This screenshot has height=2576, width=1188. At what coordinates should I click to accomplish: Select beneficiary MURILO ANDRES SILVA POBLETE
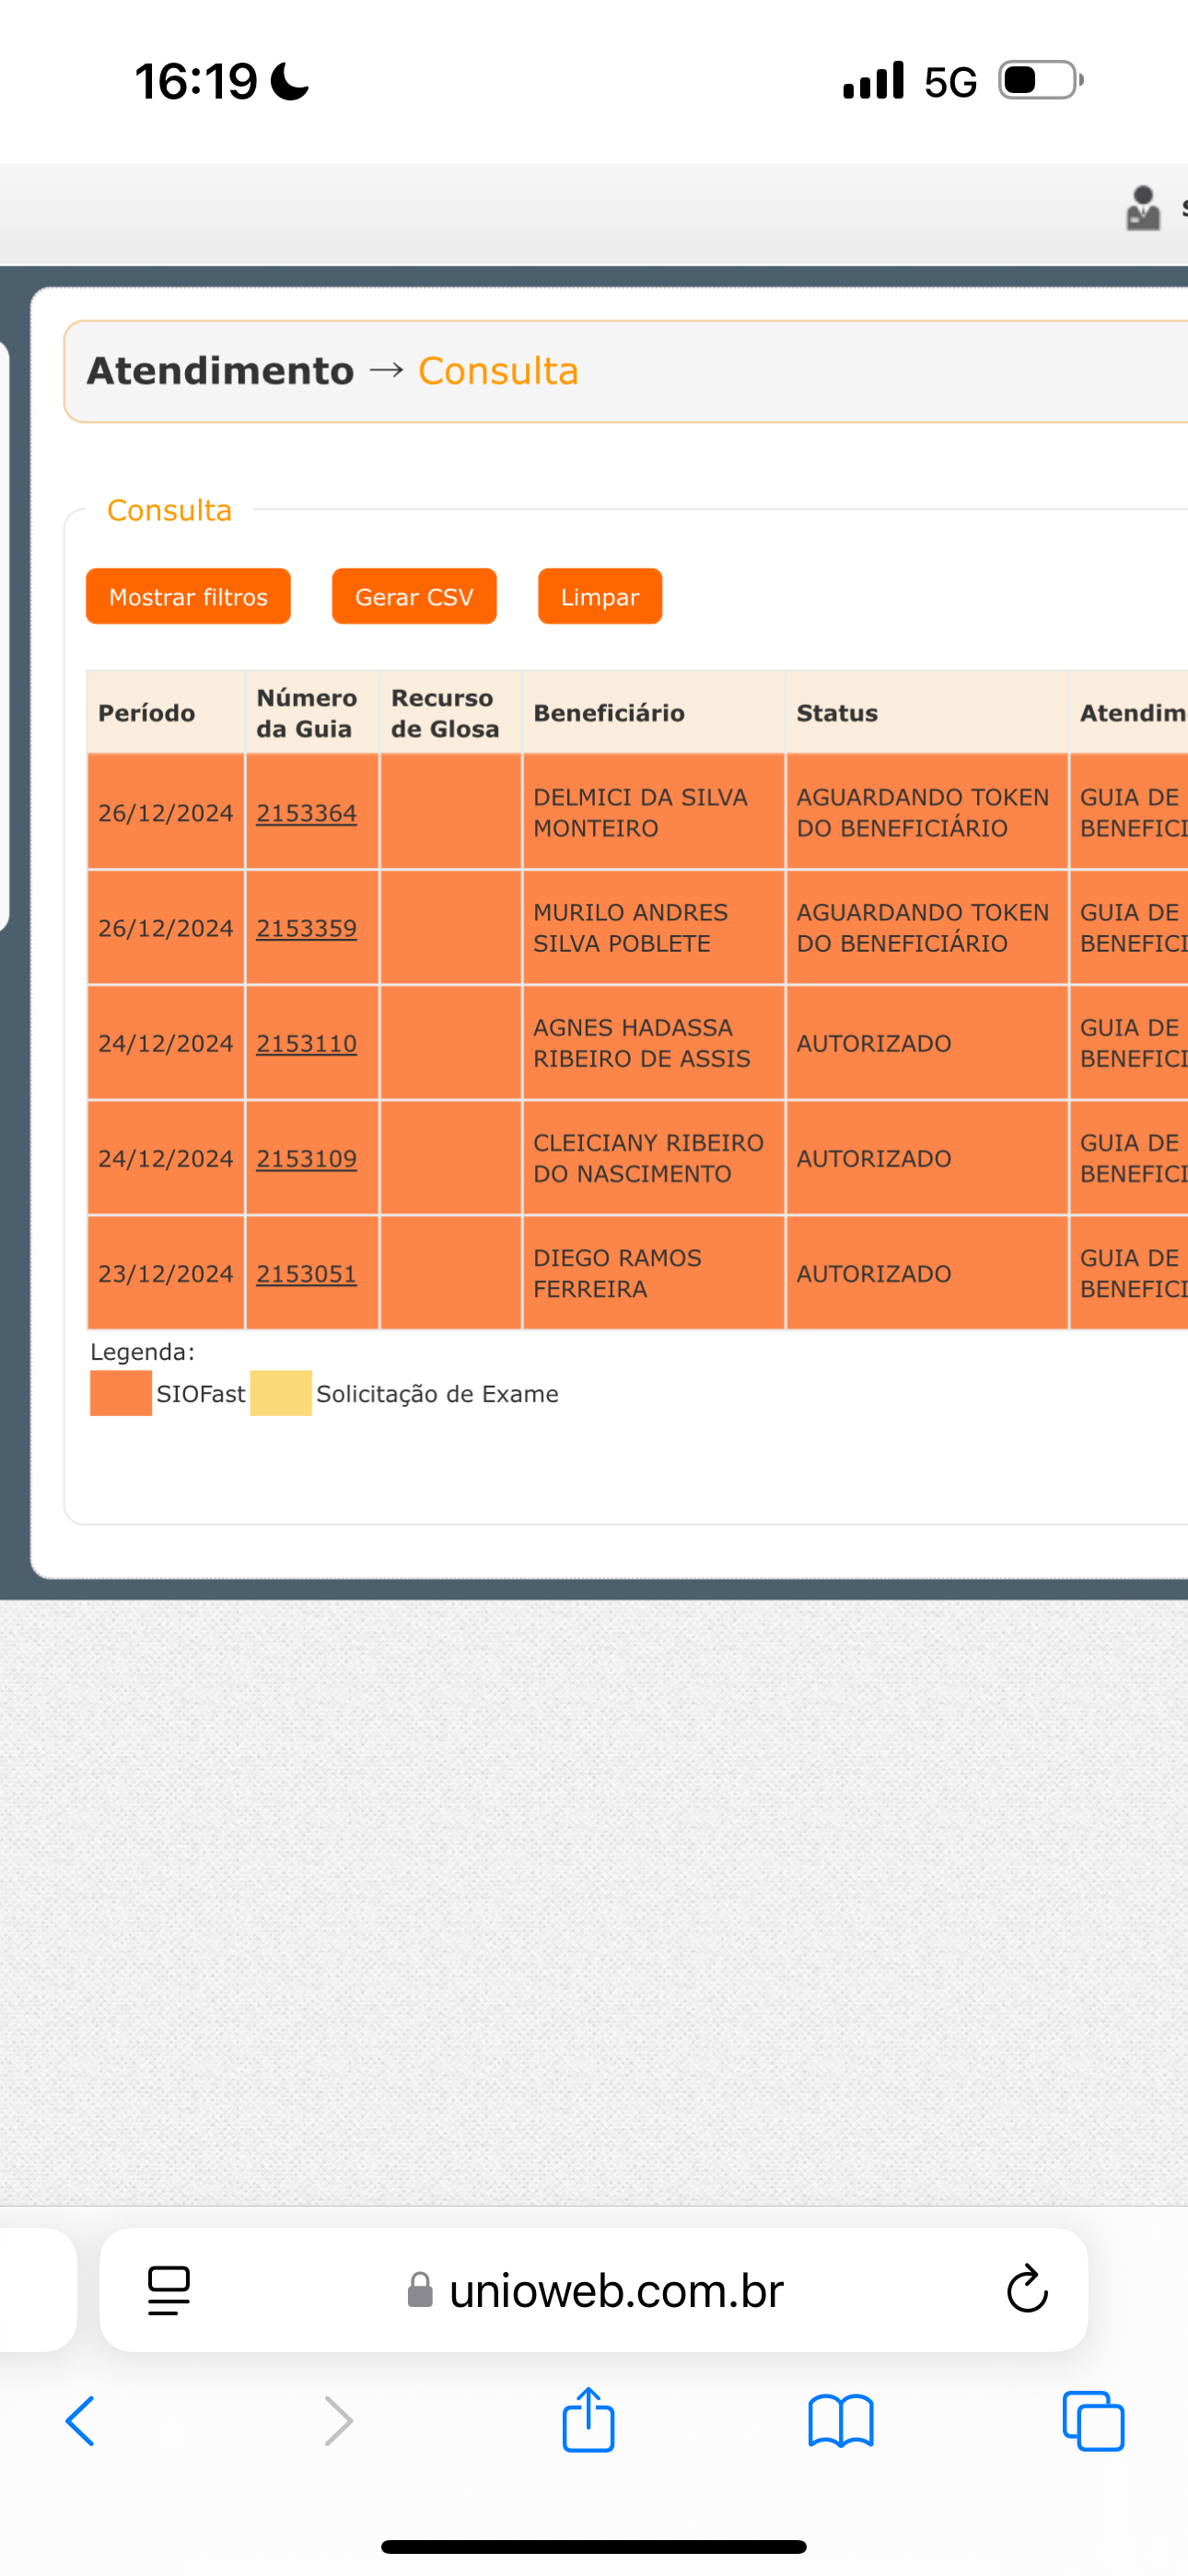point(630,928)
